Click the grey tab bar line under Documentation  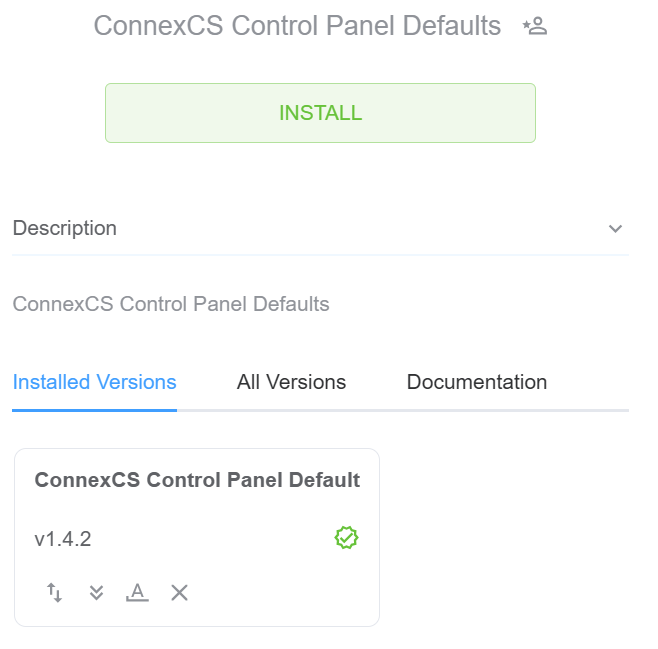point(477,410)
